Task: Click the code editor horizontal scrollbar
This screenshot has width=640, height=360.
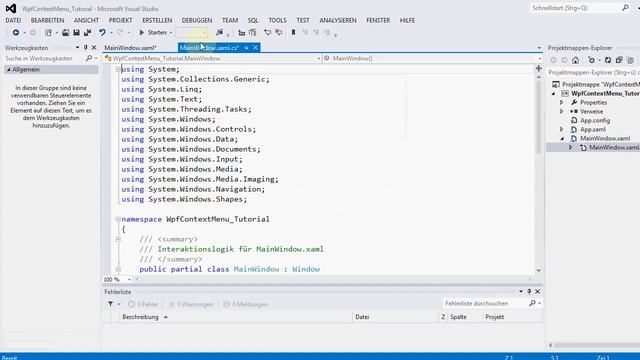Action: pos(333,280)
